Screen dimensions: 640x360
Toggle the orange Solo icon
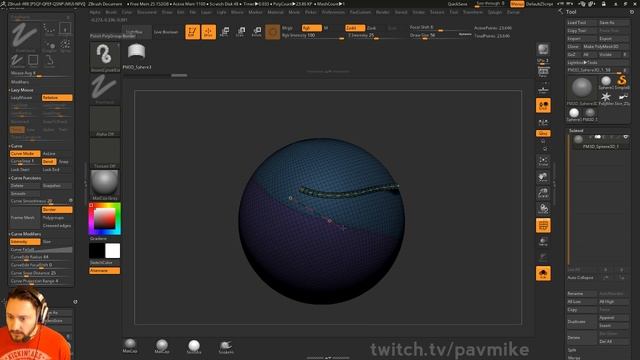[543, 273]
